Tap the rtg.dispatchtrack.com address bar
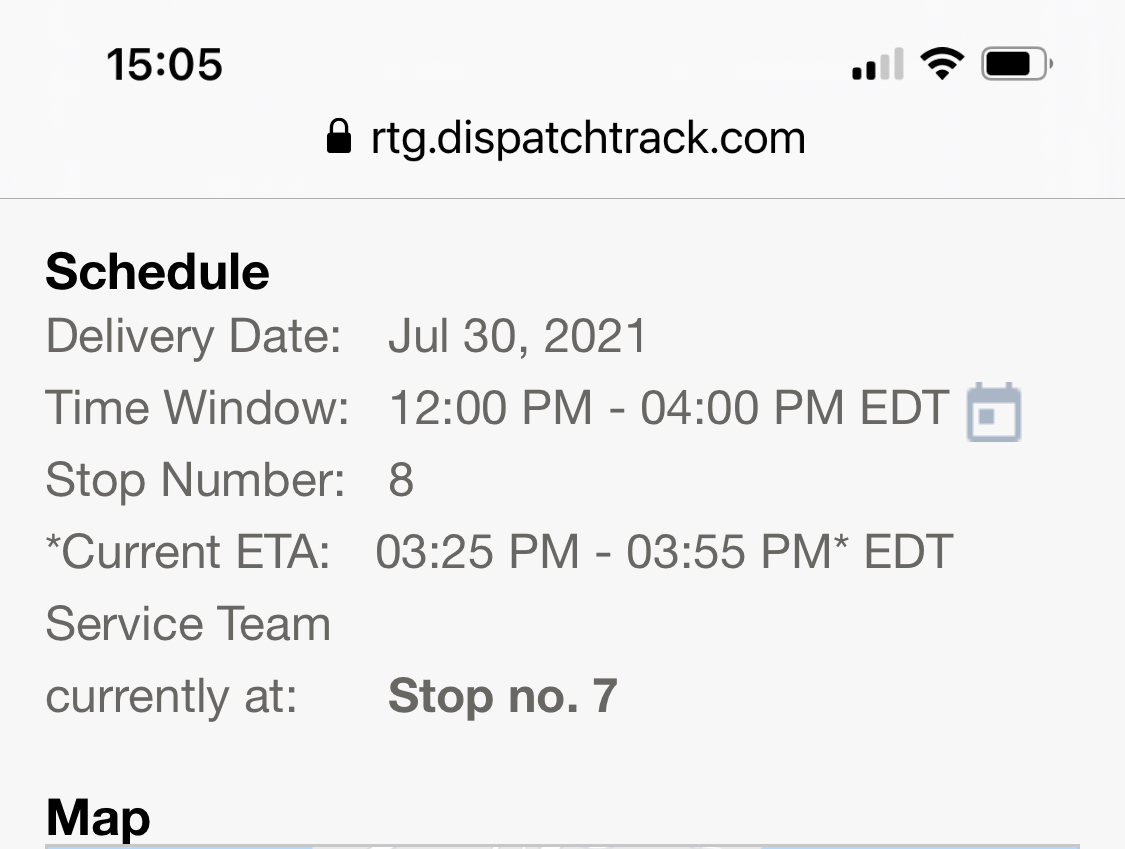Viewport: 1125px width, 849px height. pos(588,137)
